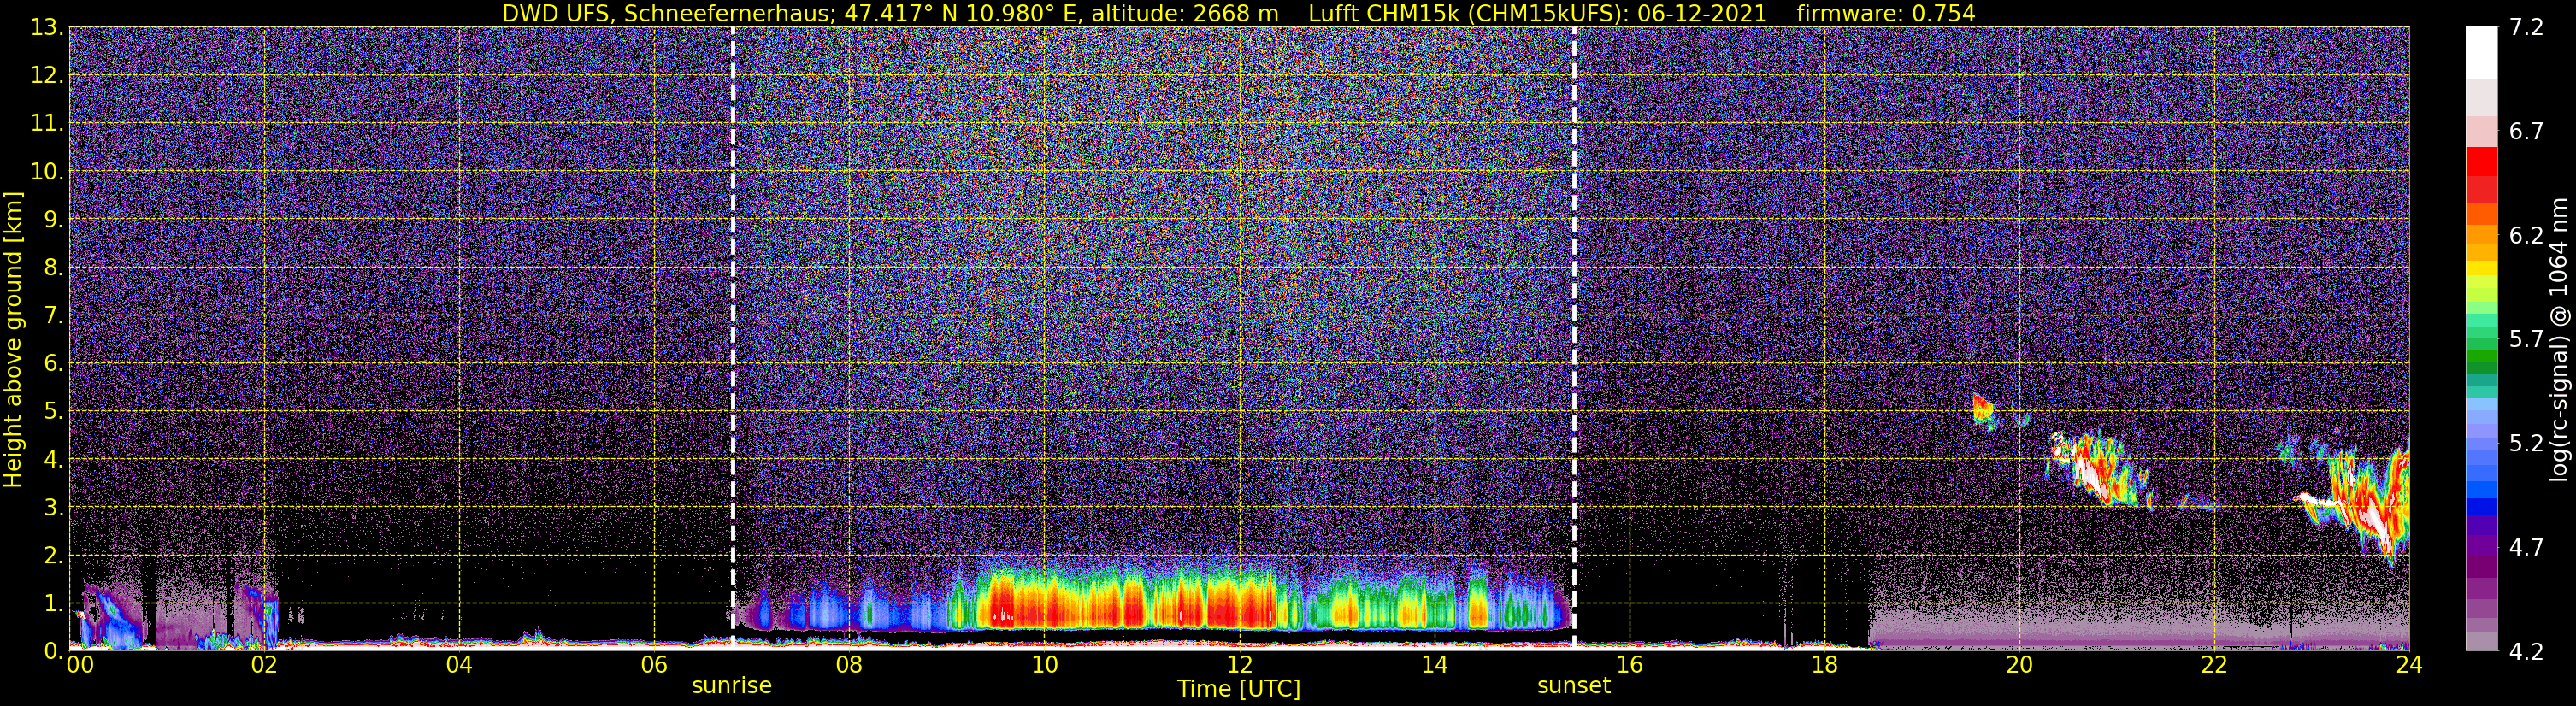
Task: Click the '14' time axis tick label
Action: (x=1434, y=665)
